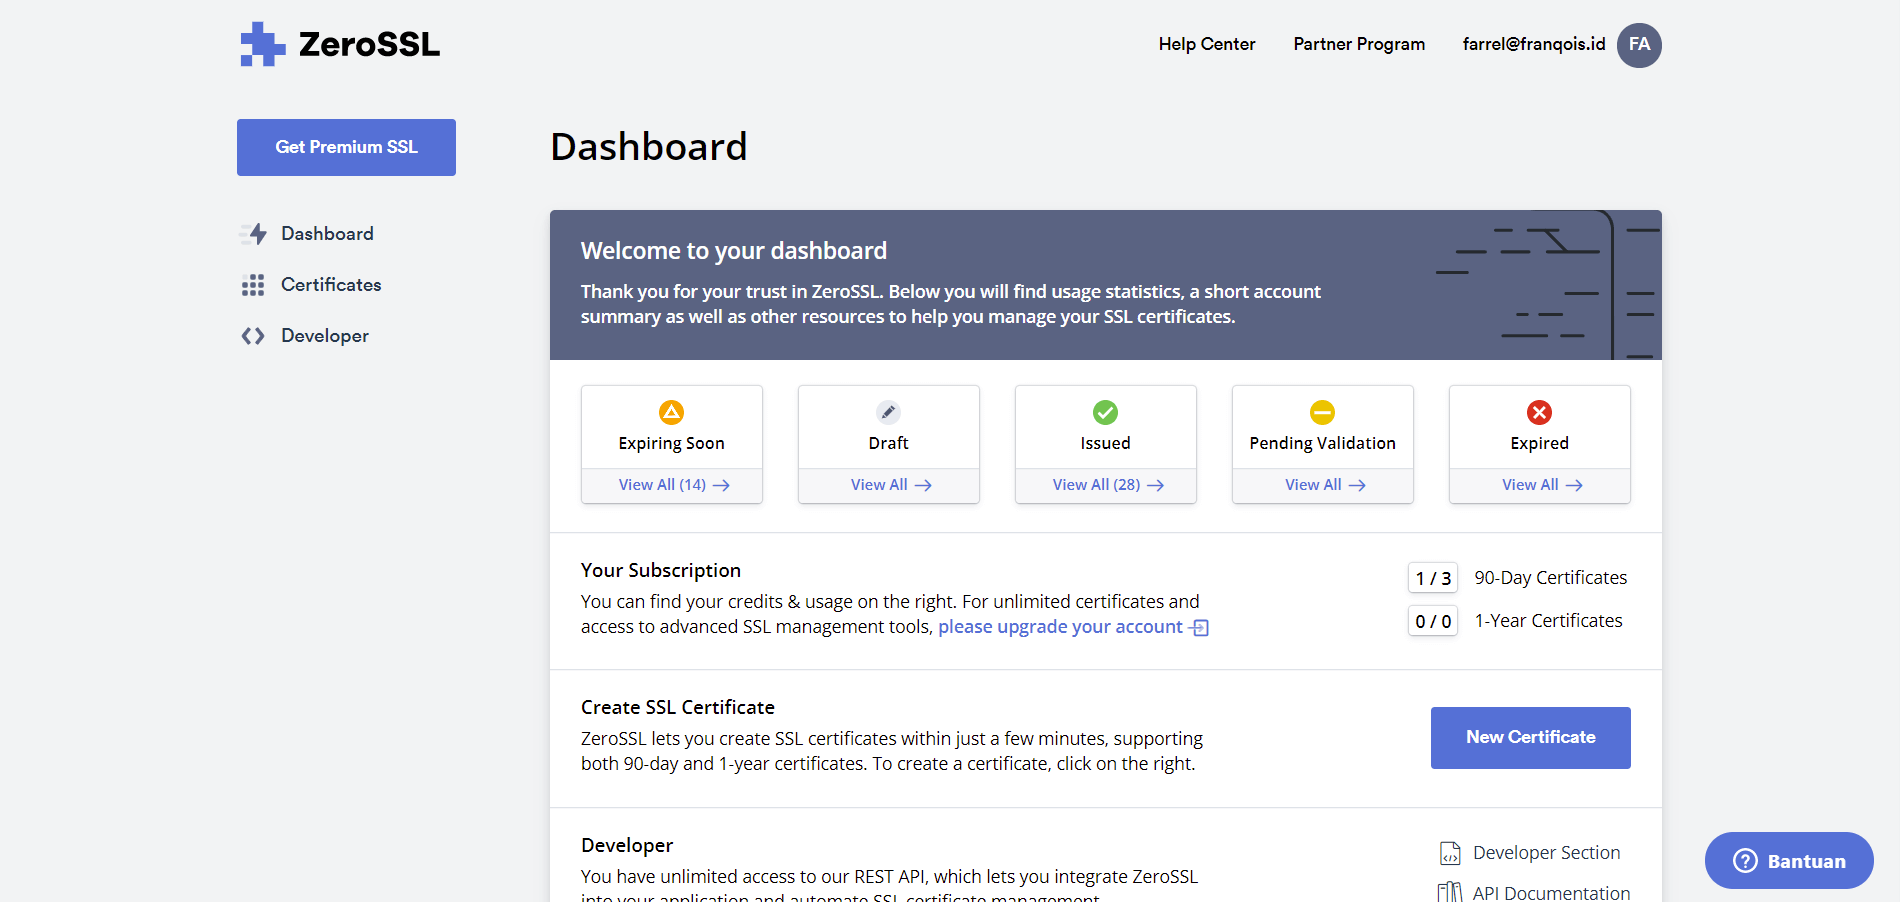Visit the Partner Program page
Screen dimensions: 1900x902
(1359, 44)
